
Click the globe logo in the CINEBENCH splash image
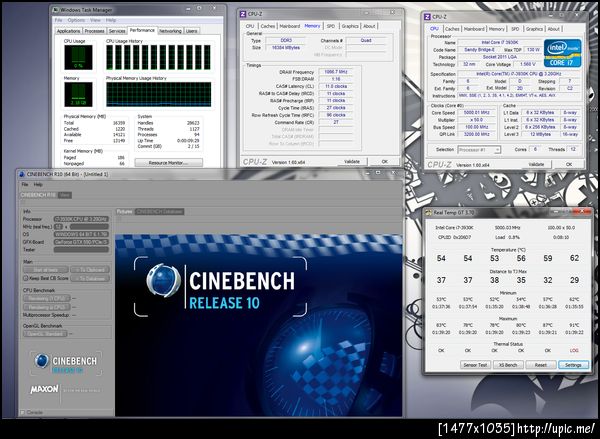163,280
